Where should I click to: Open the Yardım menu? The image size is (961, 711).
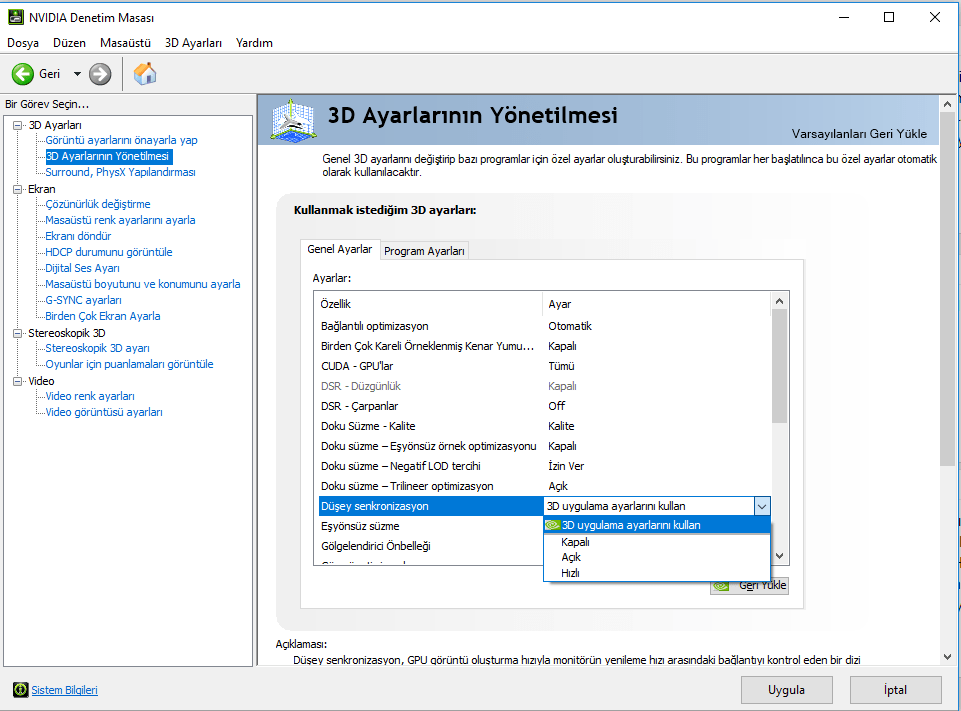[254, 43]
